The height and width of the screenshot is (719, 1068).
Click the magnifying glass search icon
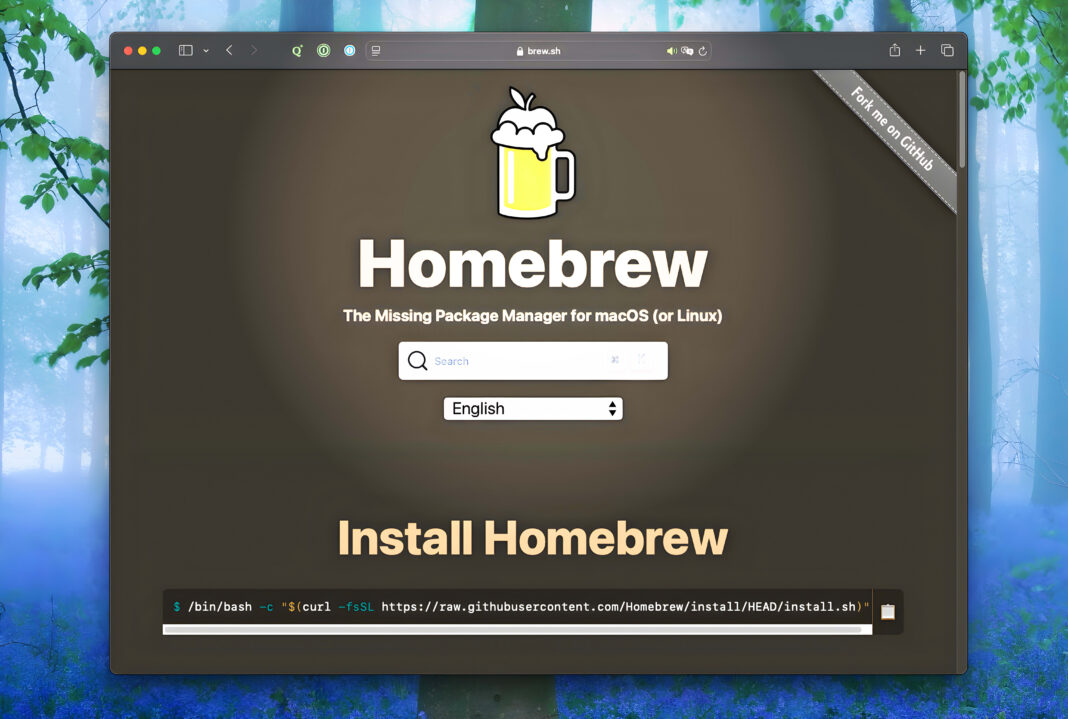coord(418,360)
